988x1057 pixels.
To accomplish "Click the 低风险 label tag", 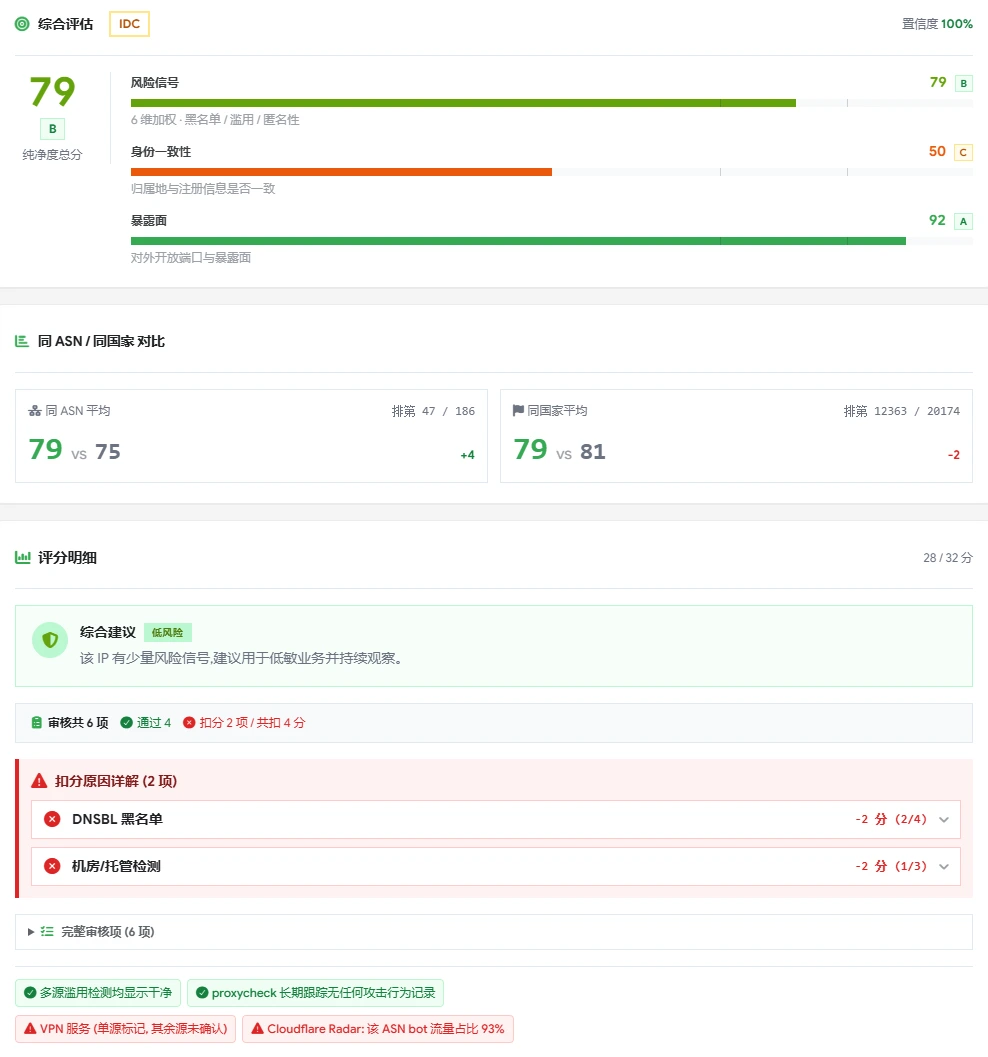I will [168, 632].
